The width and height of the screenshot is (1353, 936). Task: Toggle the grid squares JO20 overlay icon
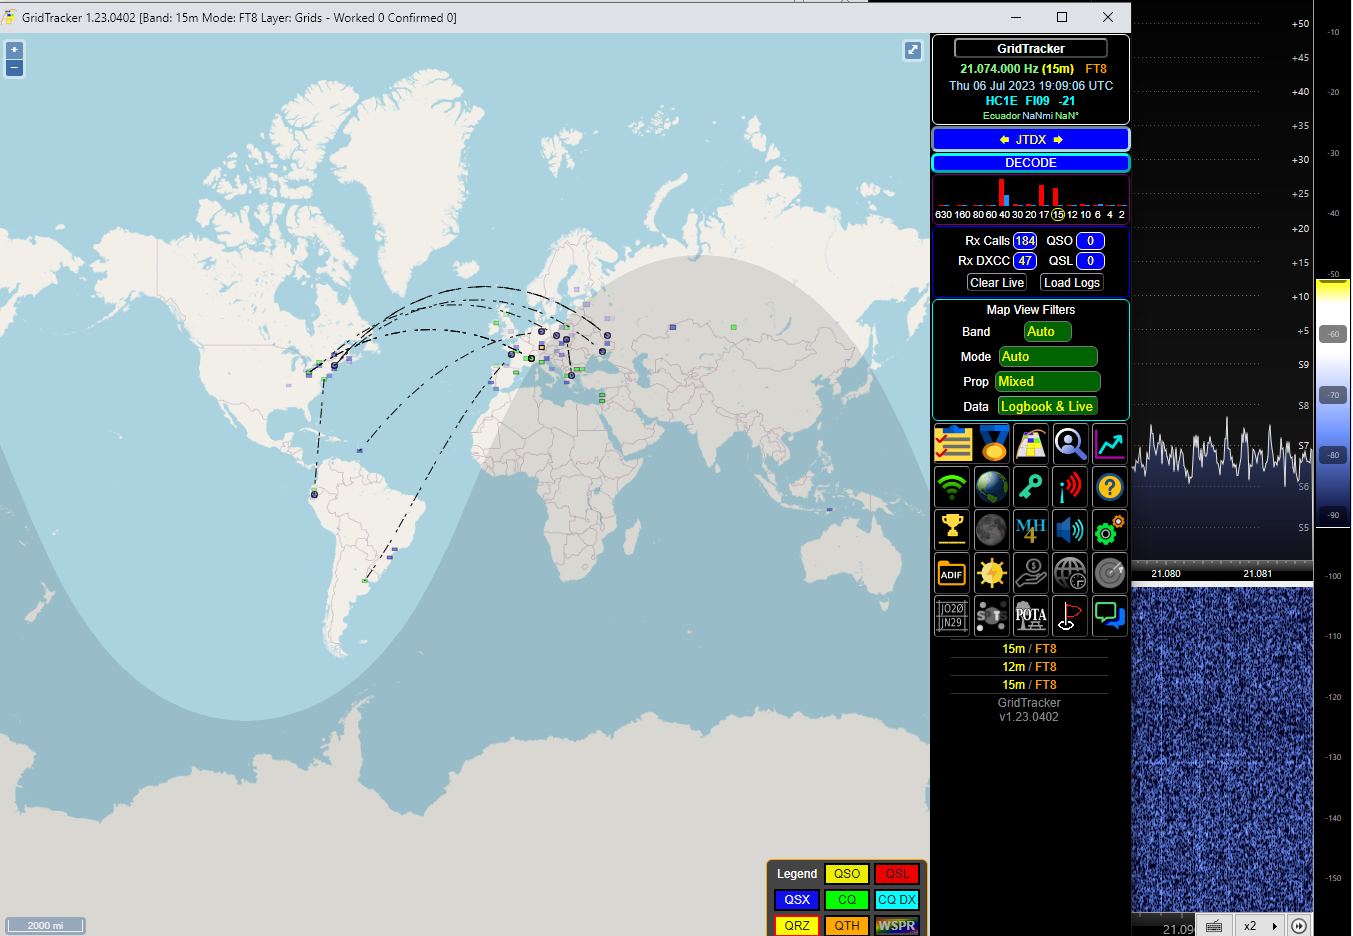point(953,615)
